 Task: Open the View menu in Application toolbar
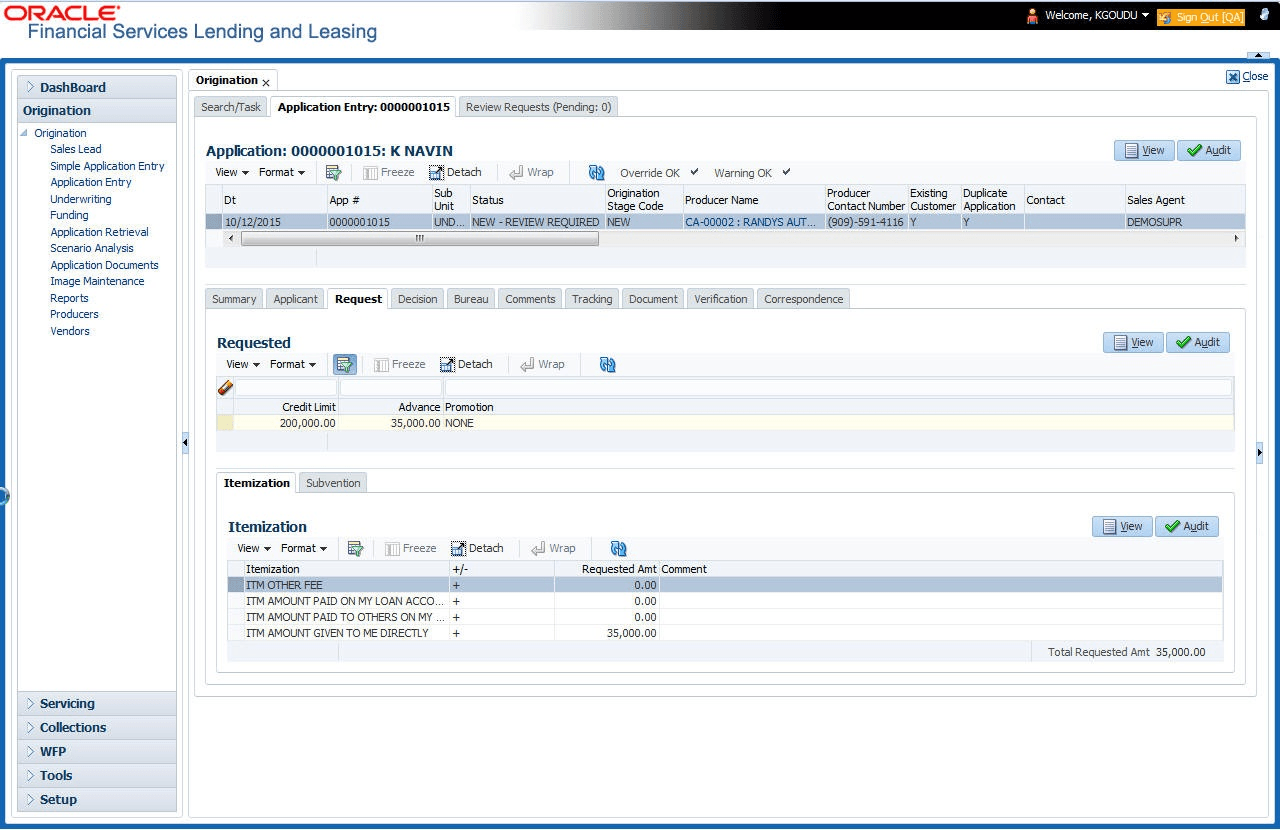tap(231, 172)
